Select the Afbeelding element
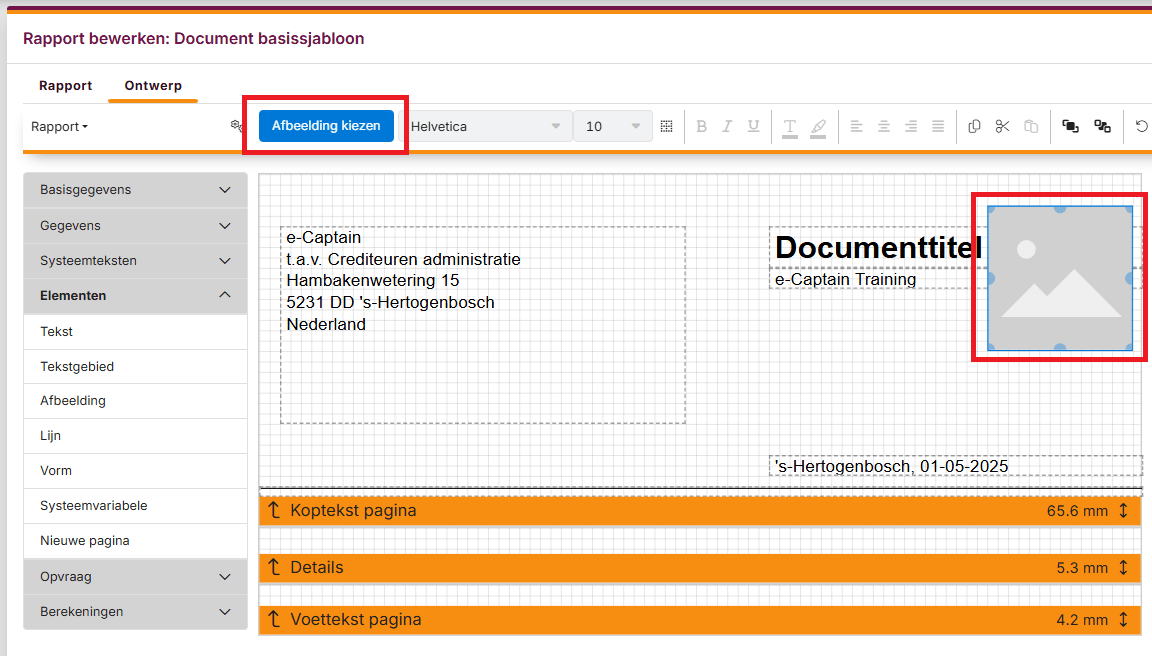The image size is (1152, 656). click(135, 401)
